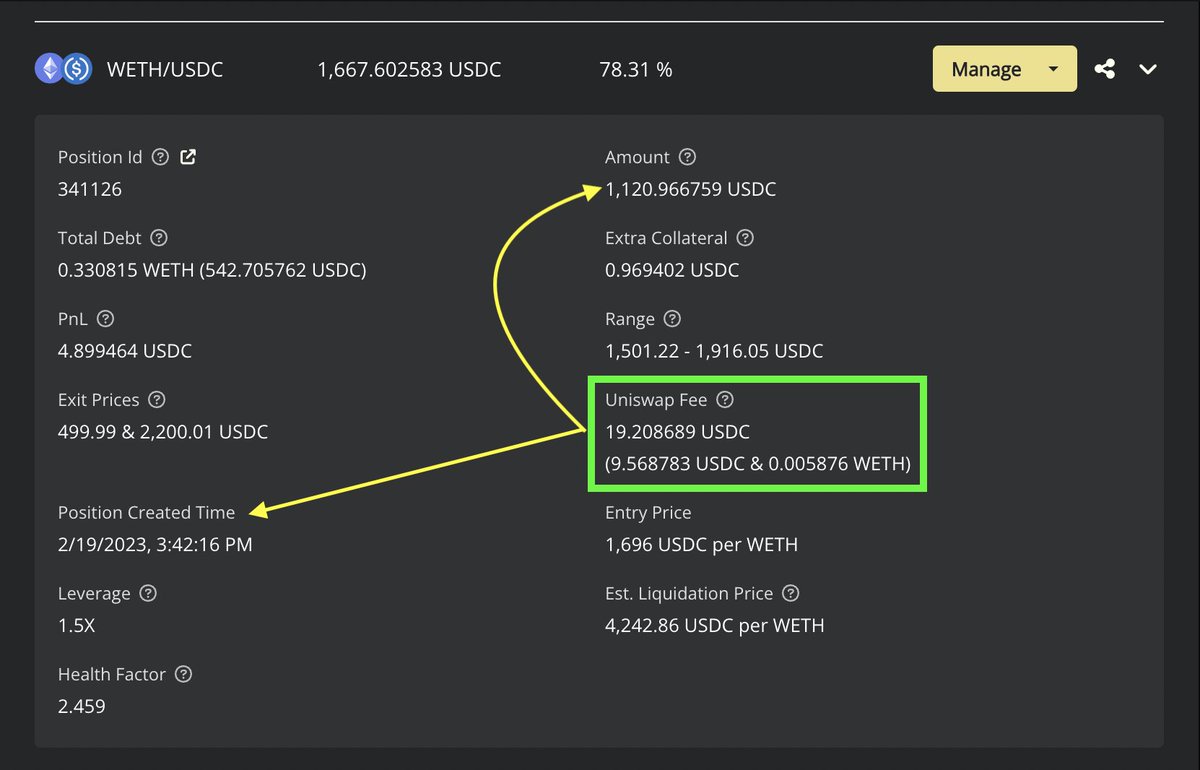Share the WETH/USDC position
Screen dimensions: 1200x770
click(x=1105, y=69)
